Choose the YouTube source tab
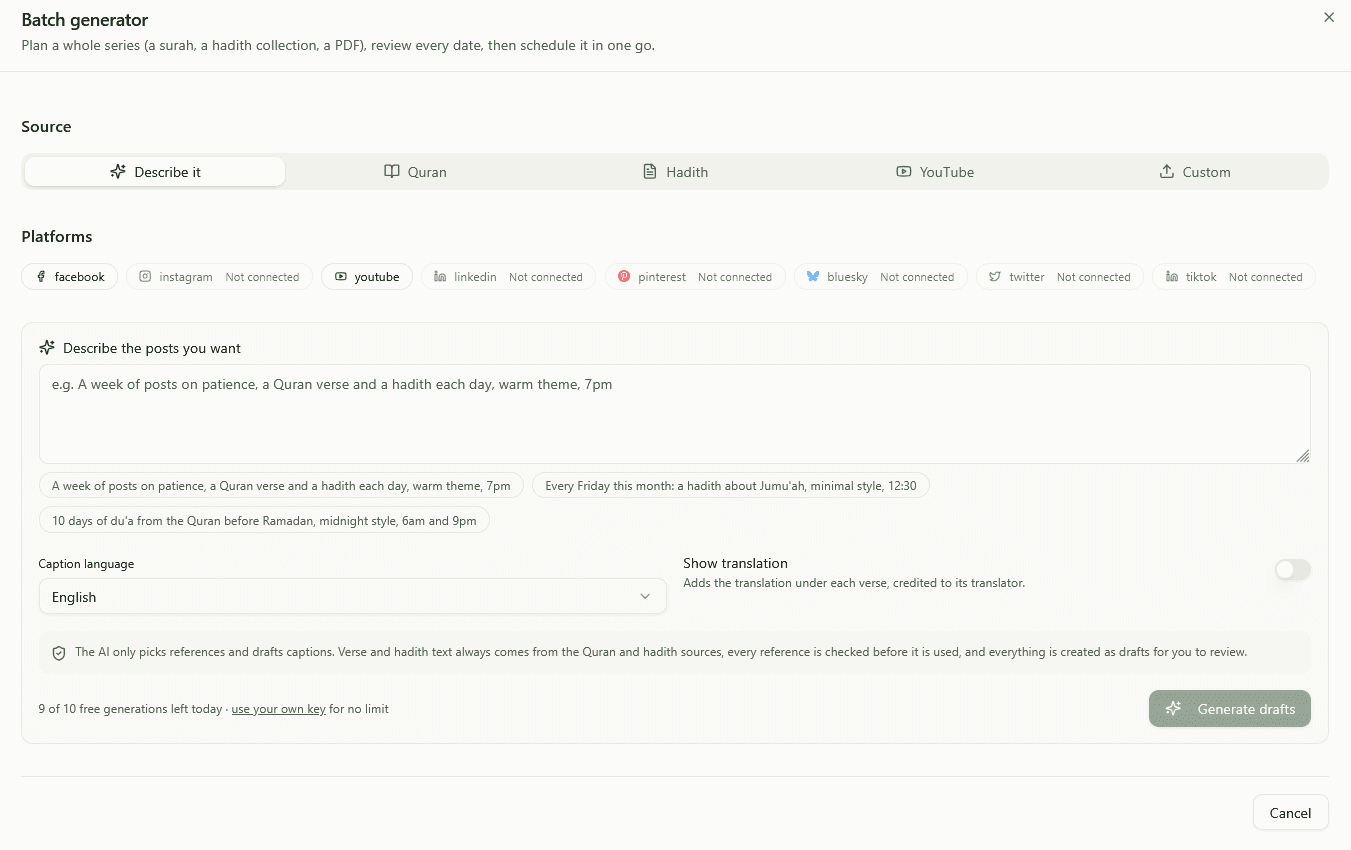This screenshot has width=1351, height=850. pos(935,172)
